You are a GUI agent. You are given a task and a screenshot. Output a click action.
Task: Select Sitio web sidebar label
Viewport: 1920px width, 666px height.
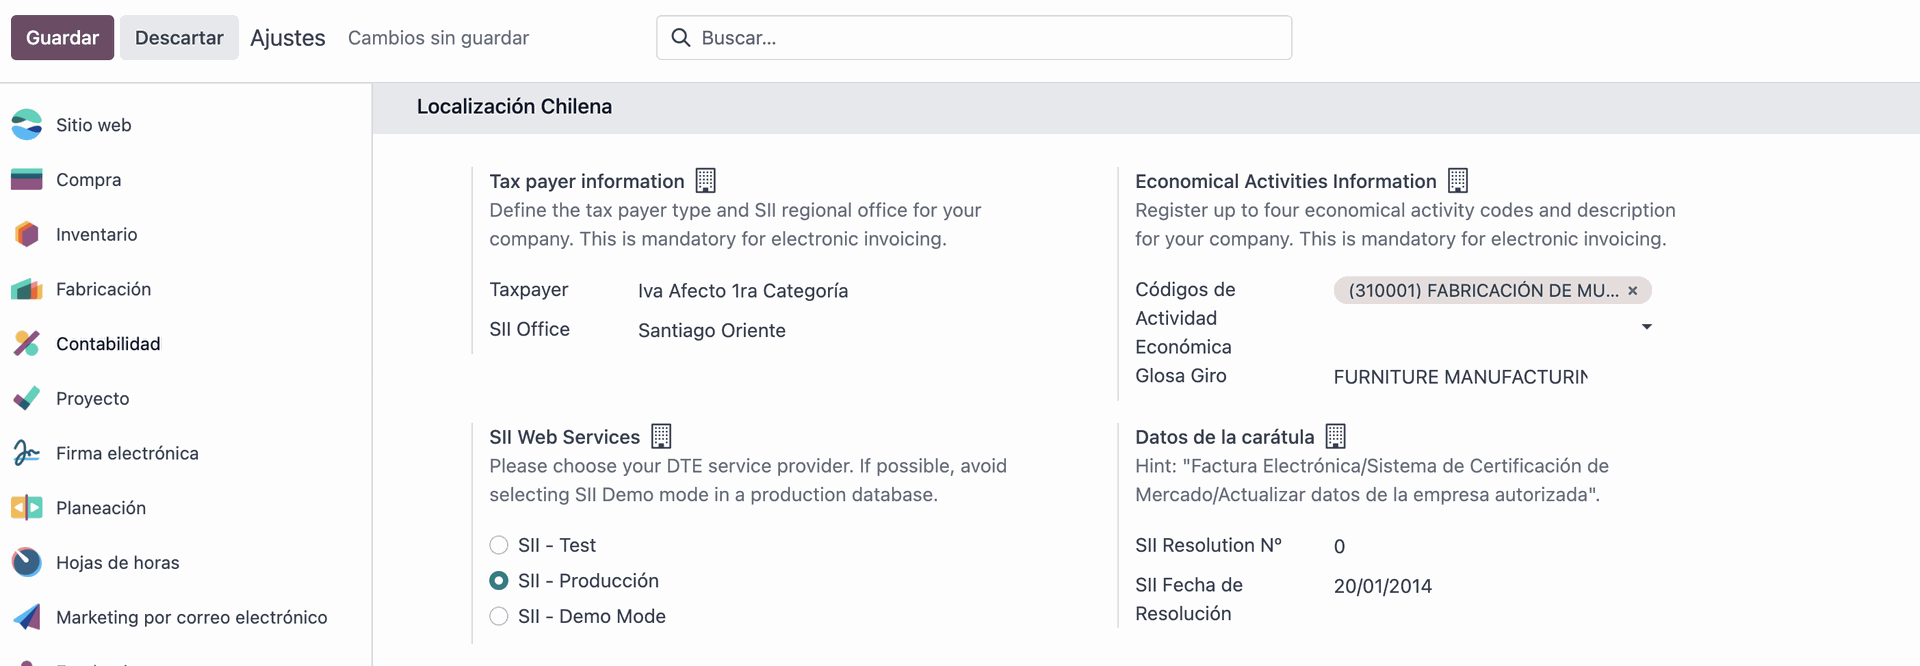94,125
